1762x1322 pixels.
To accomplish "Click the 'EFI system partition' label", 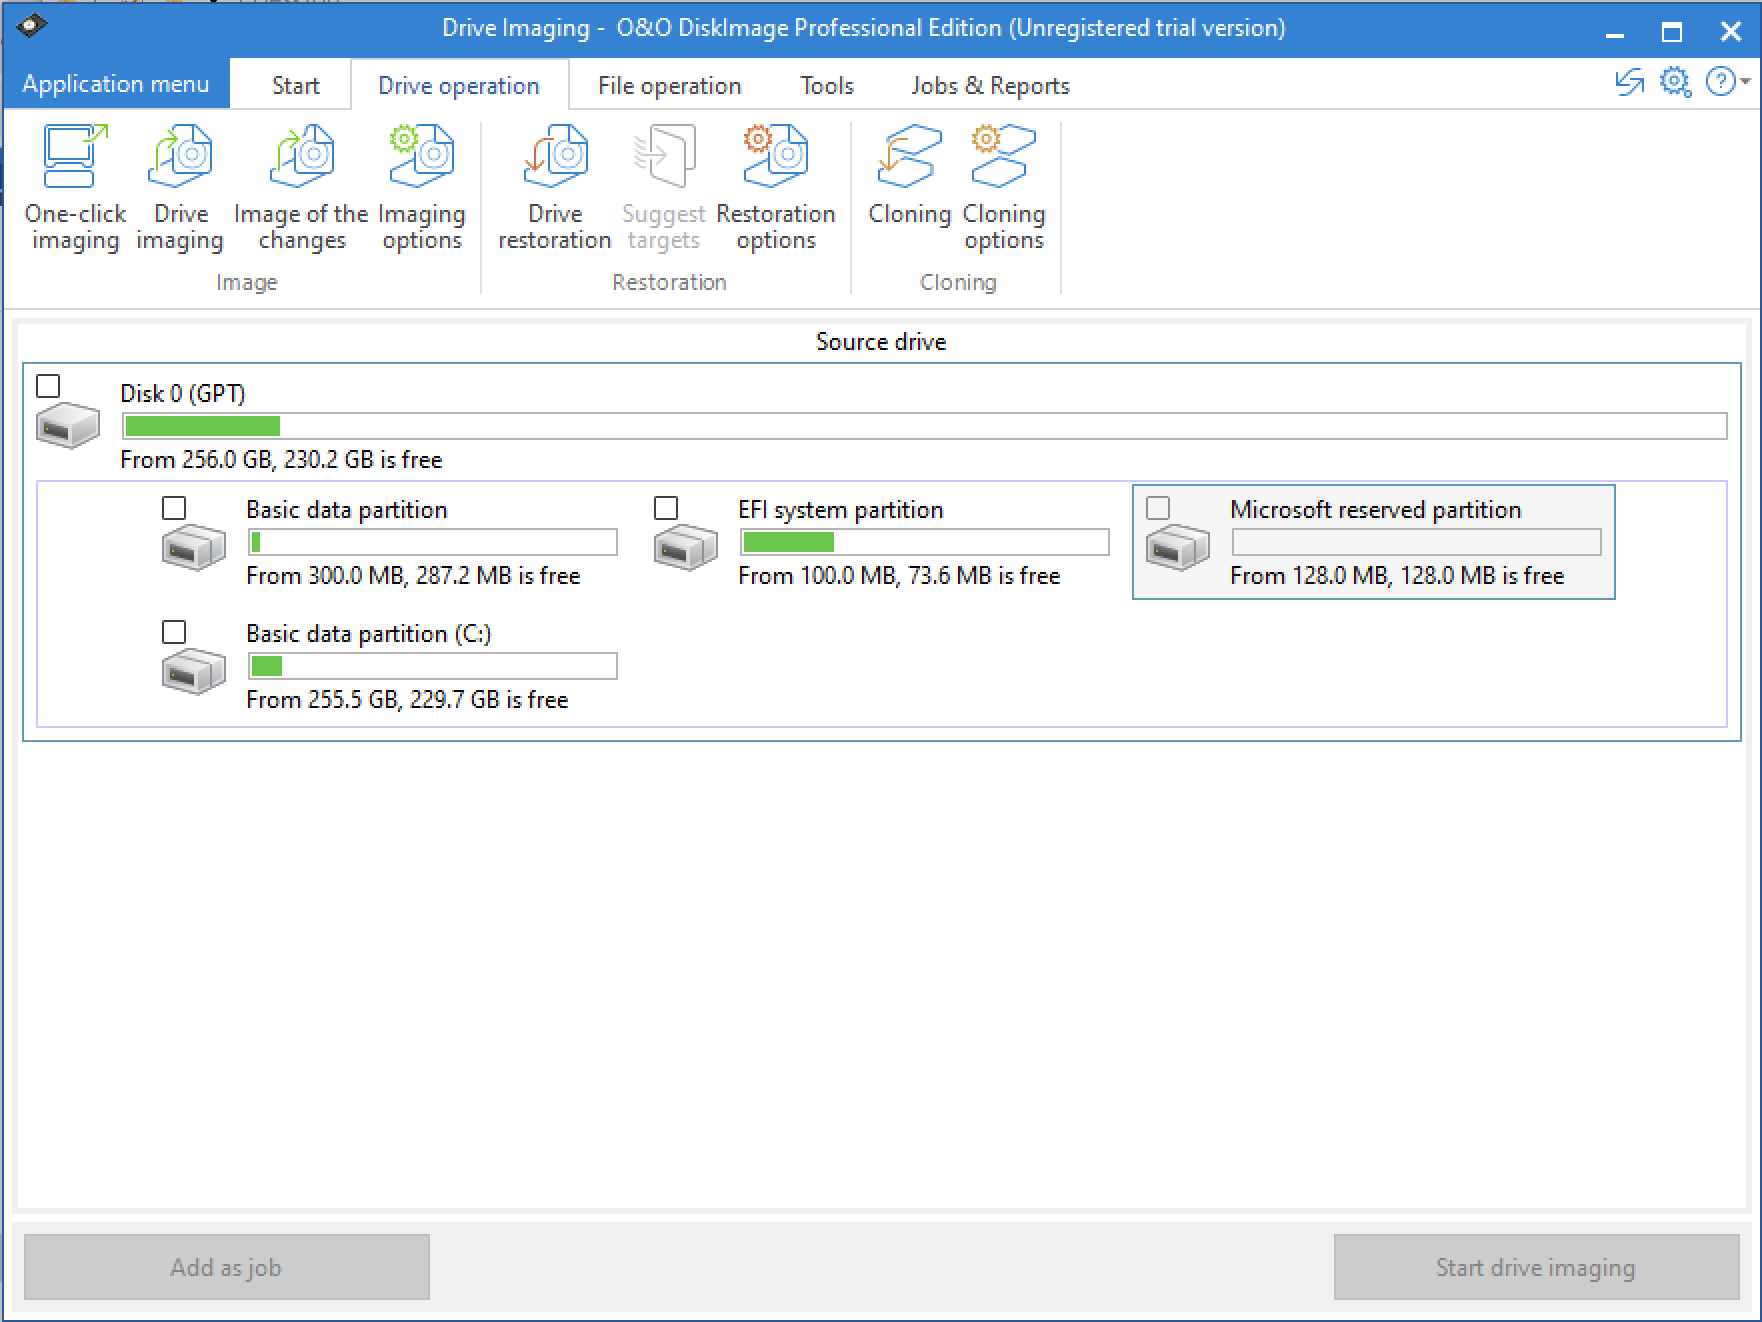I will click(x=841, y=509).
